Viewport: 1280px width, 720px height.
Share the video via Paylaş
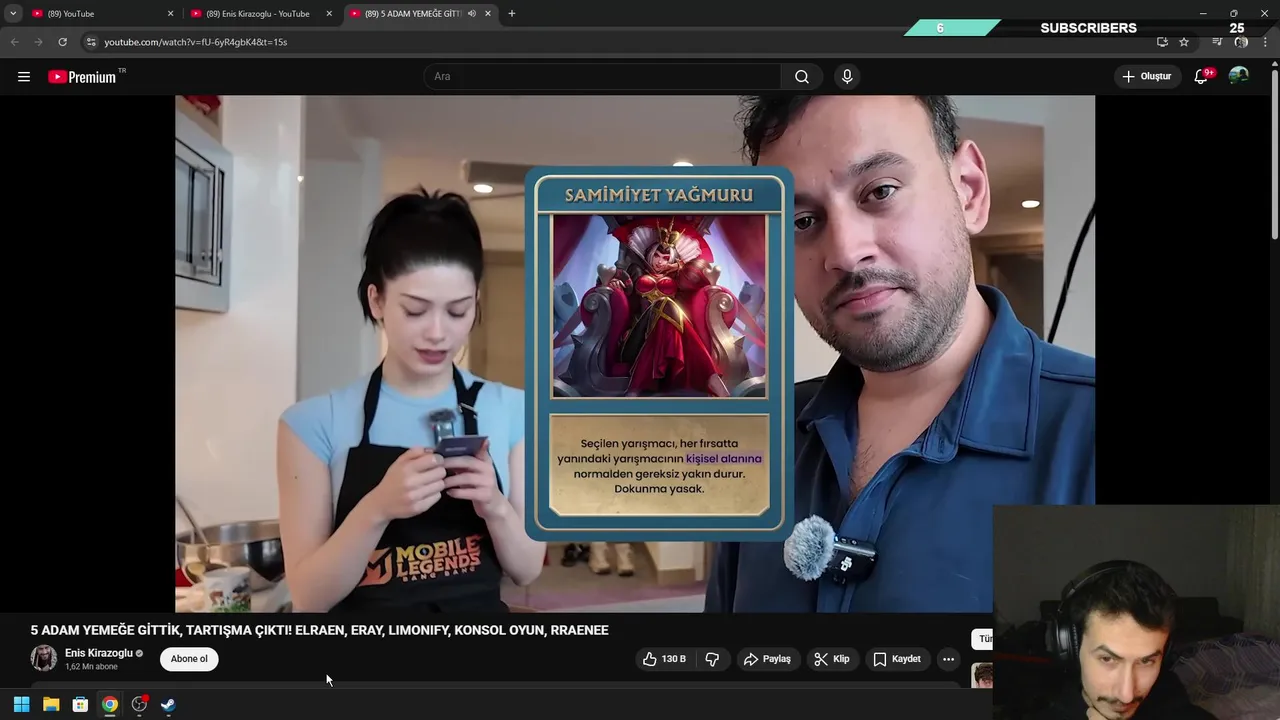767,659
